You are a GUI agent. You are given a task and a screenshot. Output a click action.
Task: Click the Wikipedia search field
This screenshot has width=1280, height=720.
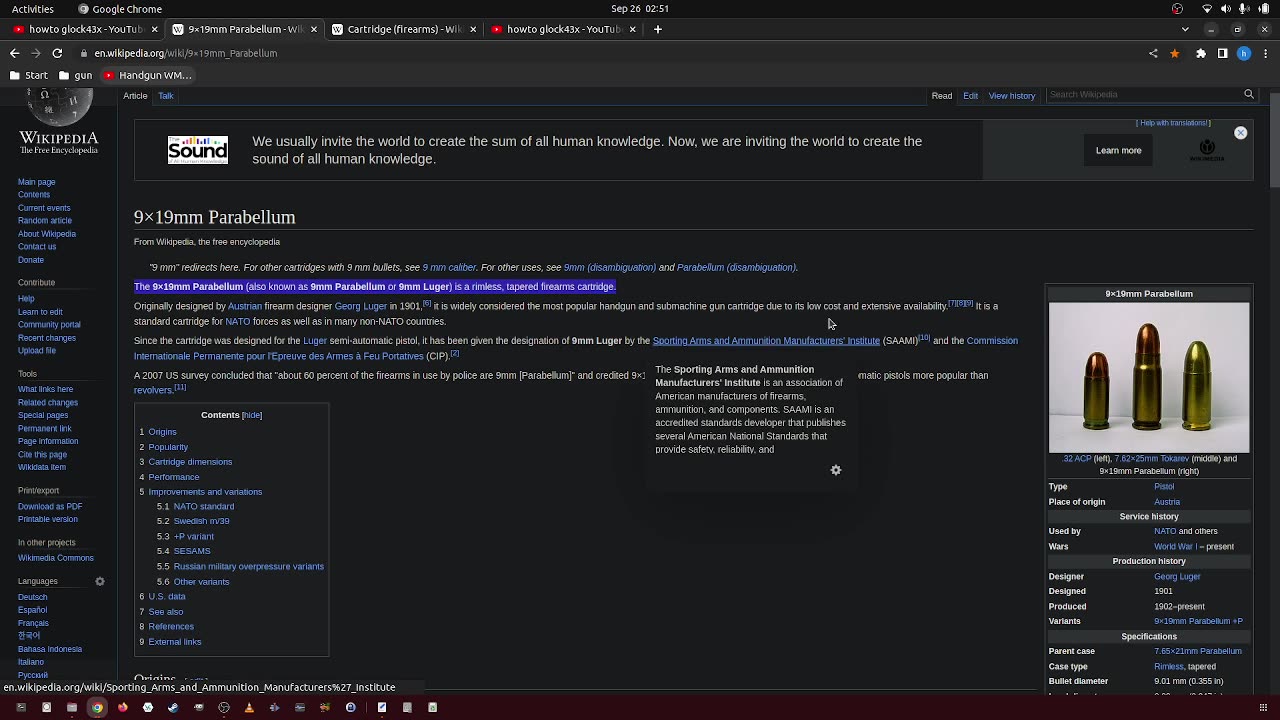1143,94
